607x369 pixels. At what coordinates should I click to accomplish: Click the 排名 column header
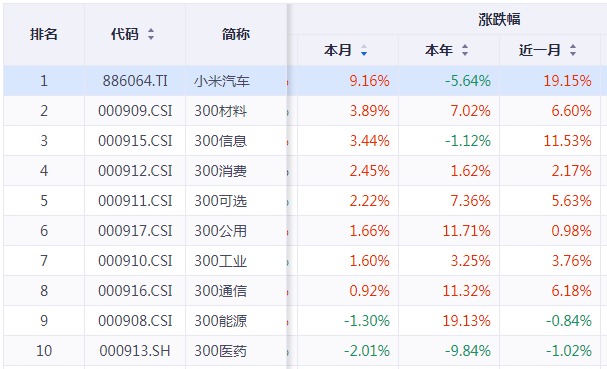click(44, 34)
